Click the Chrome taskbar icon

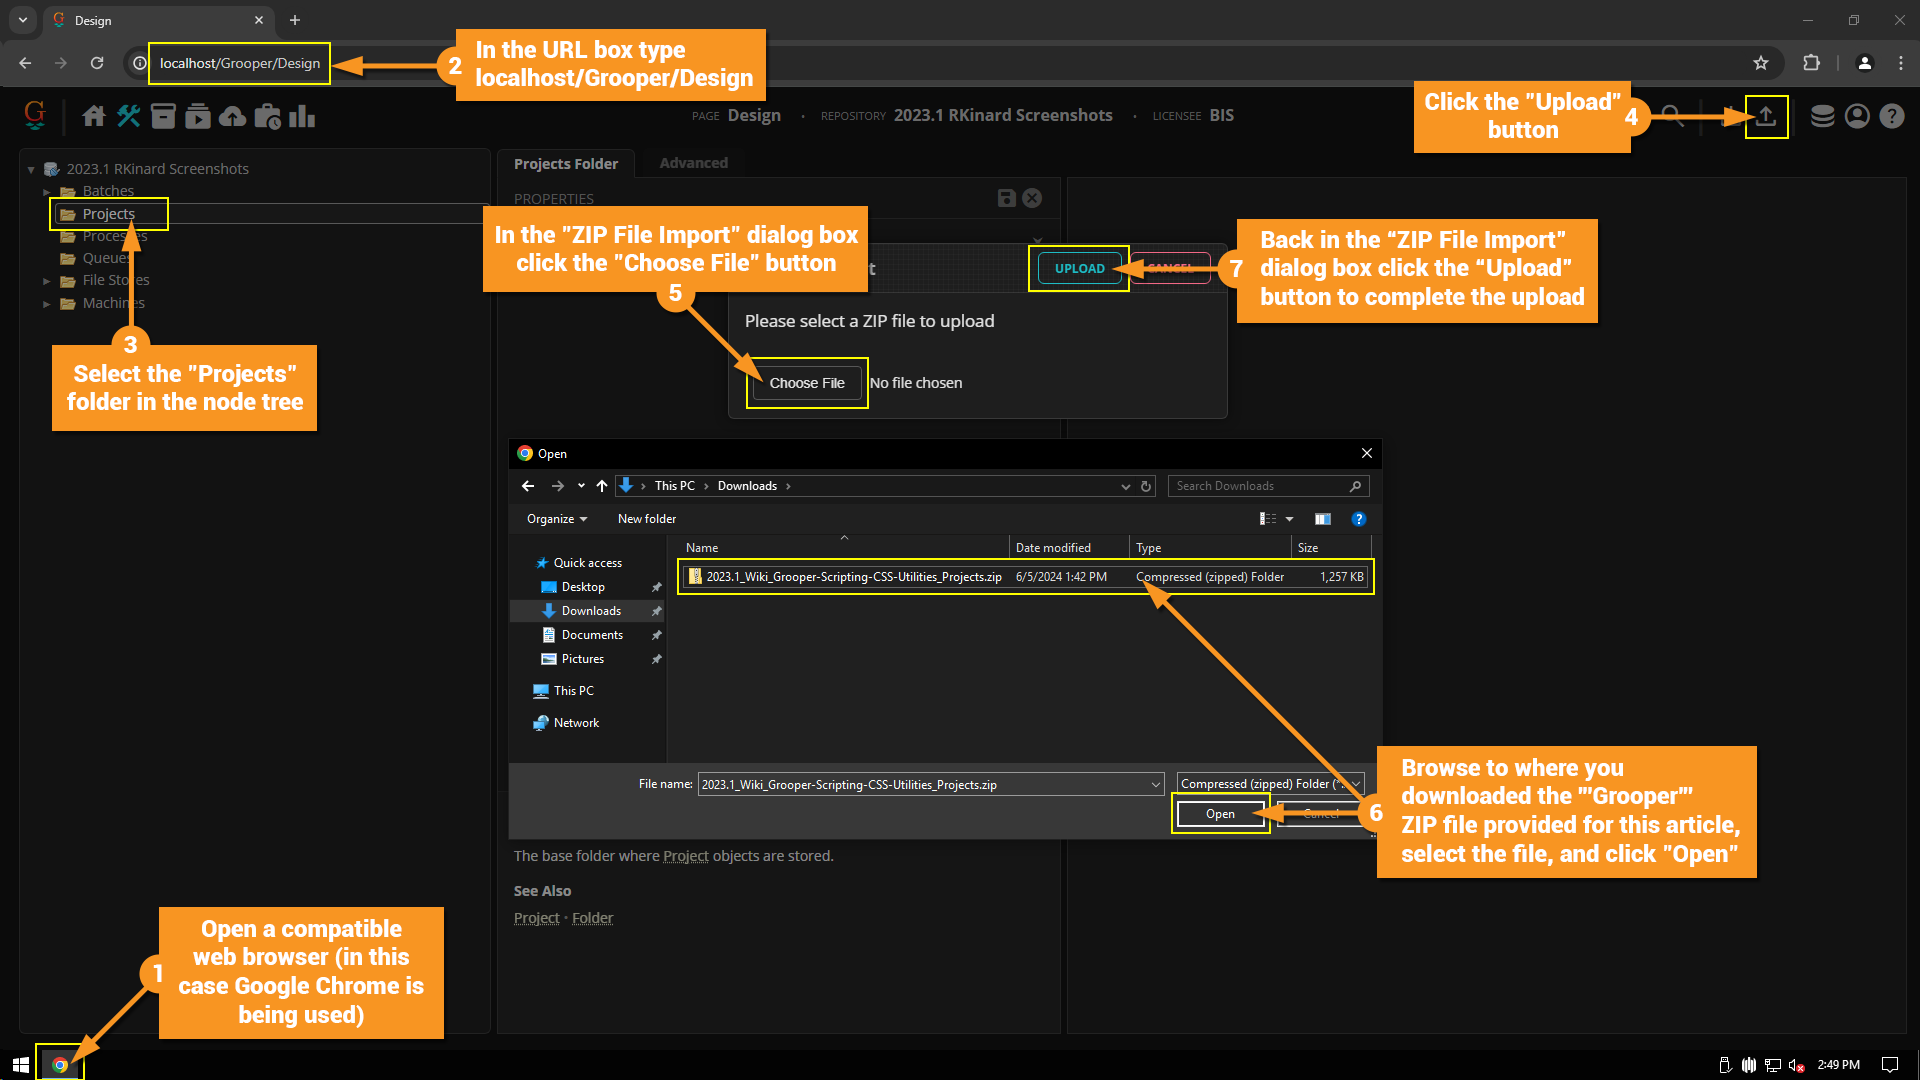coord(60,1065)
